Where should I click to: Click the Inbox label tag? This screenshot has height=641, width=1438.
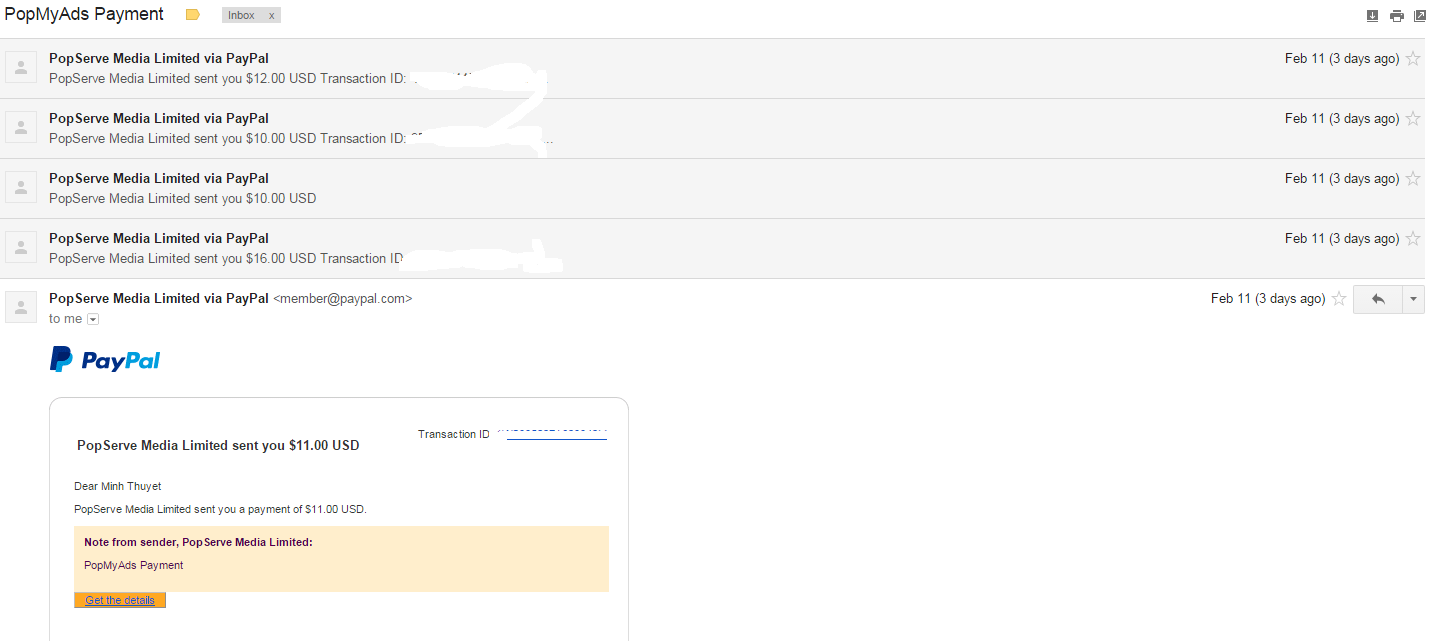coord(241,16)
